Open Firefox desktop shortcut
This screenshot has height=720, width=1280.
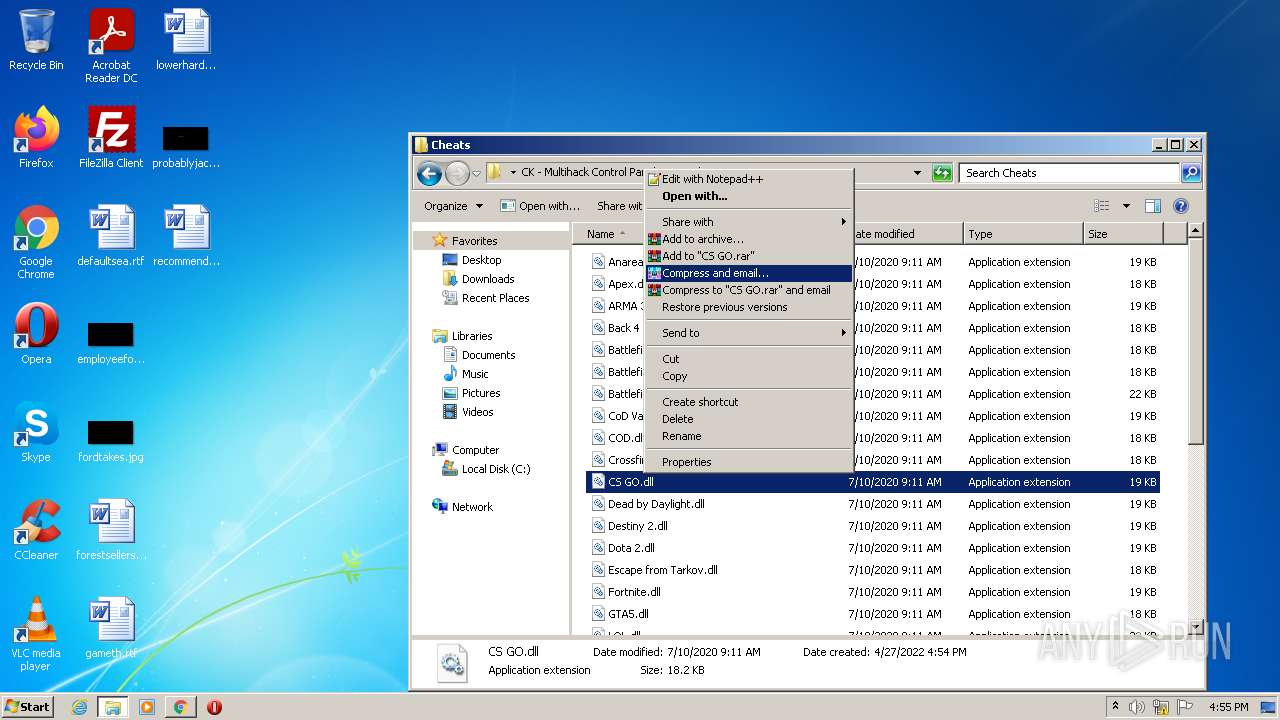[x=36, y=138]
